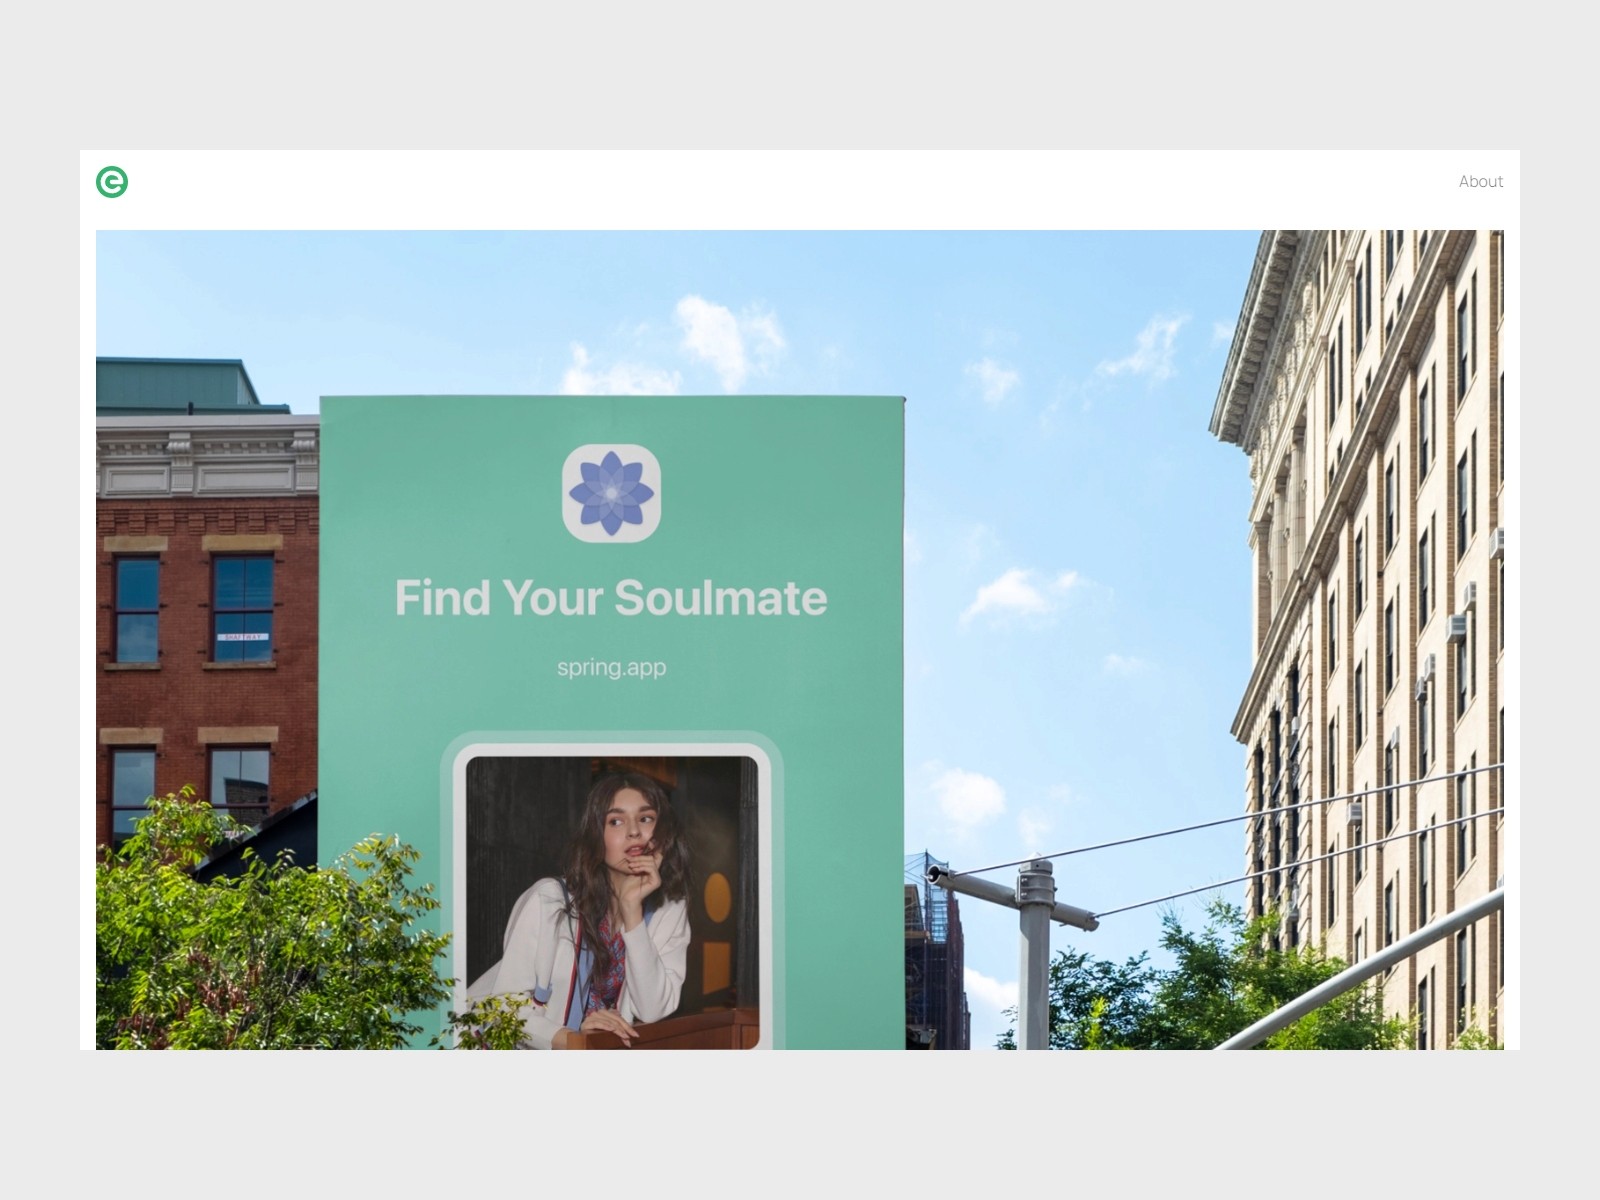Open the woman's portrait photo on billboard

[612, 902]
